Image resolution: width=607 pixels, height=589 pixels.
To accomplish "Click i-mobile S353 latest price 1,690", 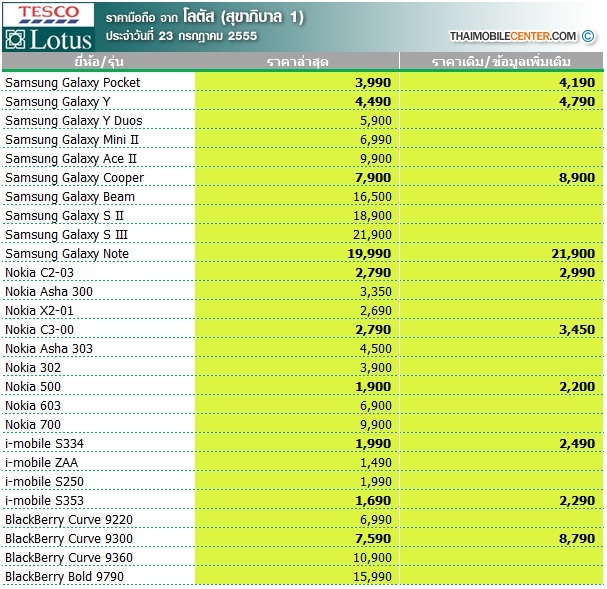I will 373,500.
